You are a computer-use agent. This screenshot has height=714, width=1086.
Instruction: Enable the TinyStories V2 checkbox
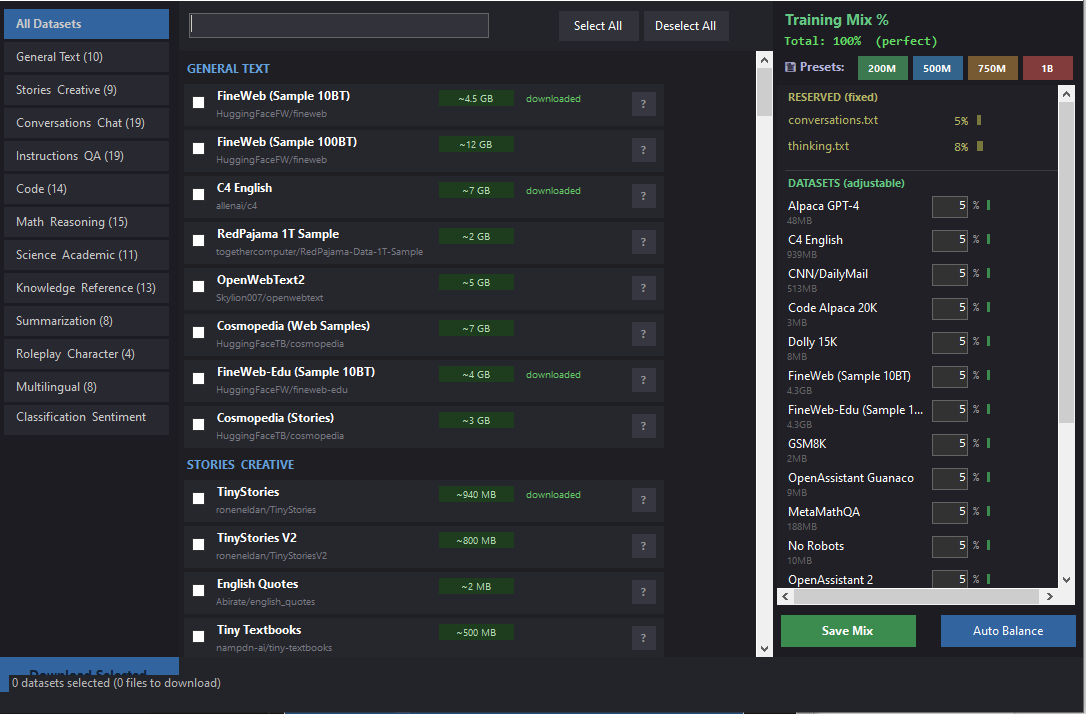pyautogui.click(x=198, y=544)
